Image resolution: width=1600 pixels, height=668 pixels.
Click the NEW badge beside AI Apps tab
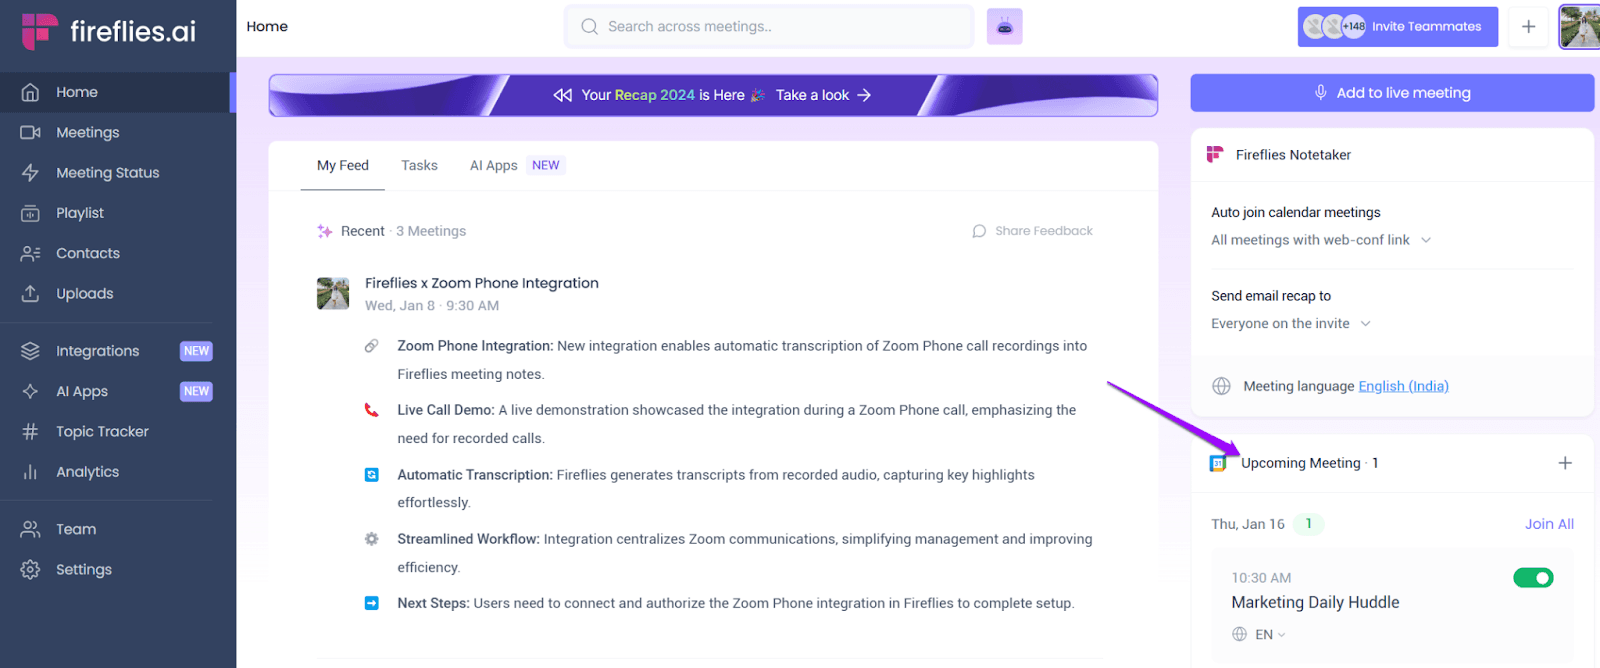[546, 166]
